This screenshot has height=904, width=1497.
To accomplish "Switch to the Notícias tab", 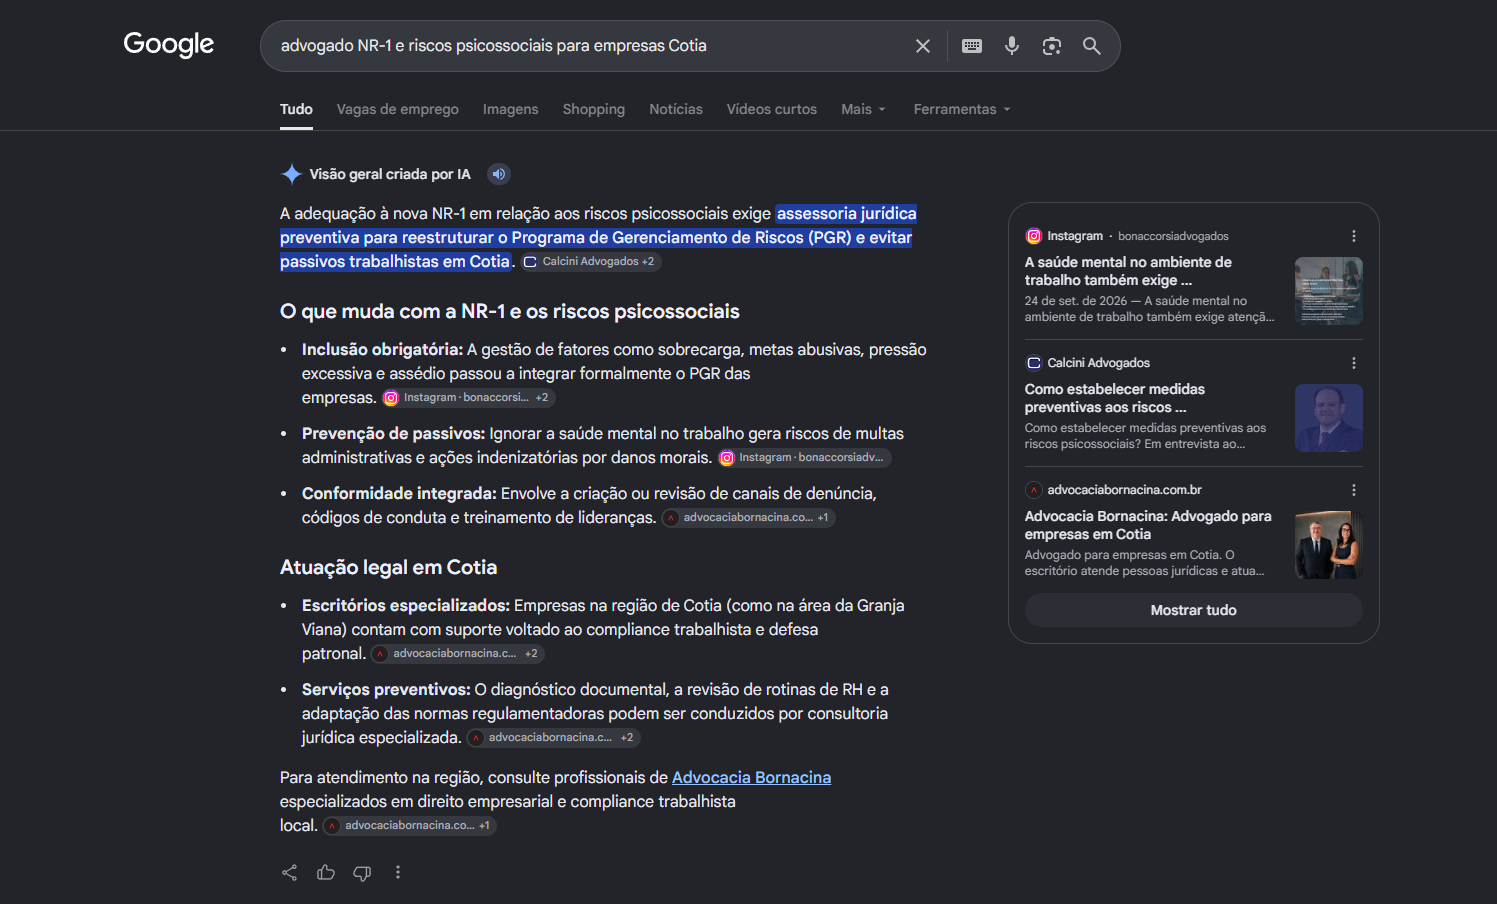I will 676,109.
